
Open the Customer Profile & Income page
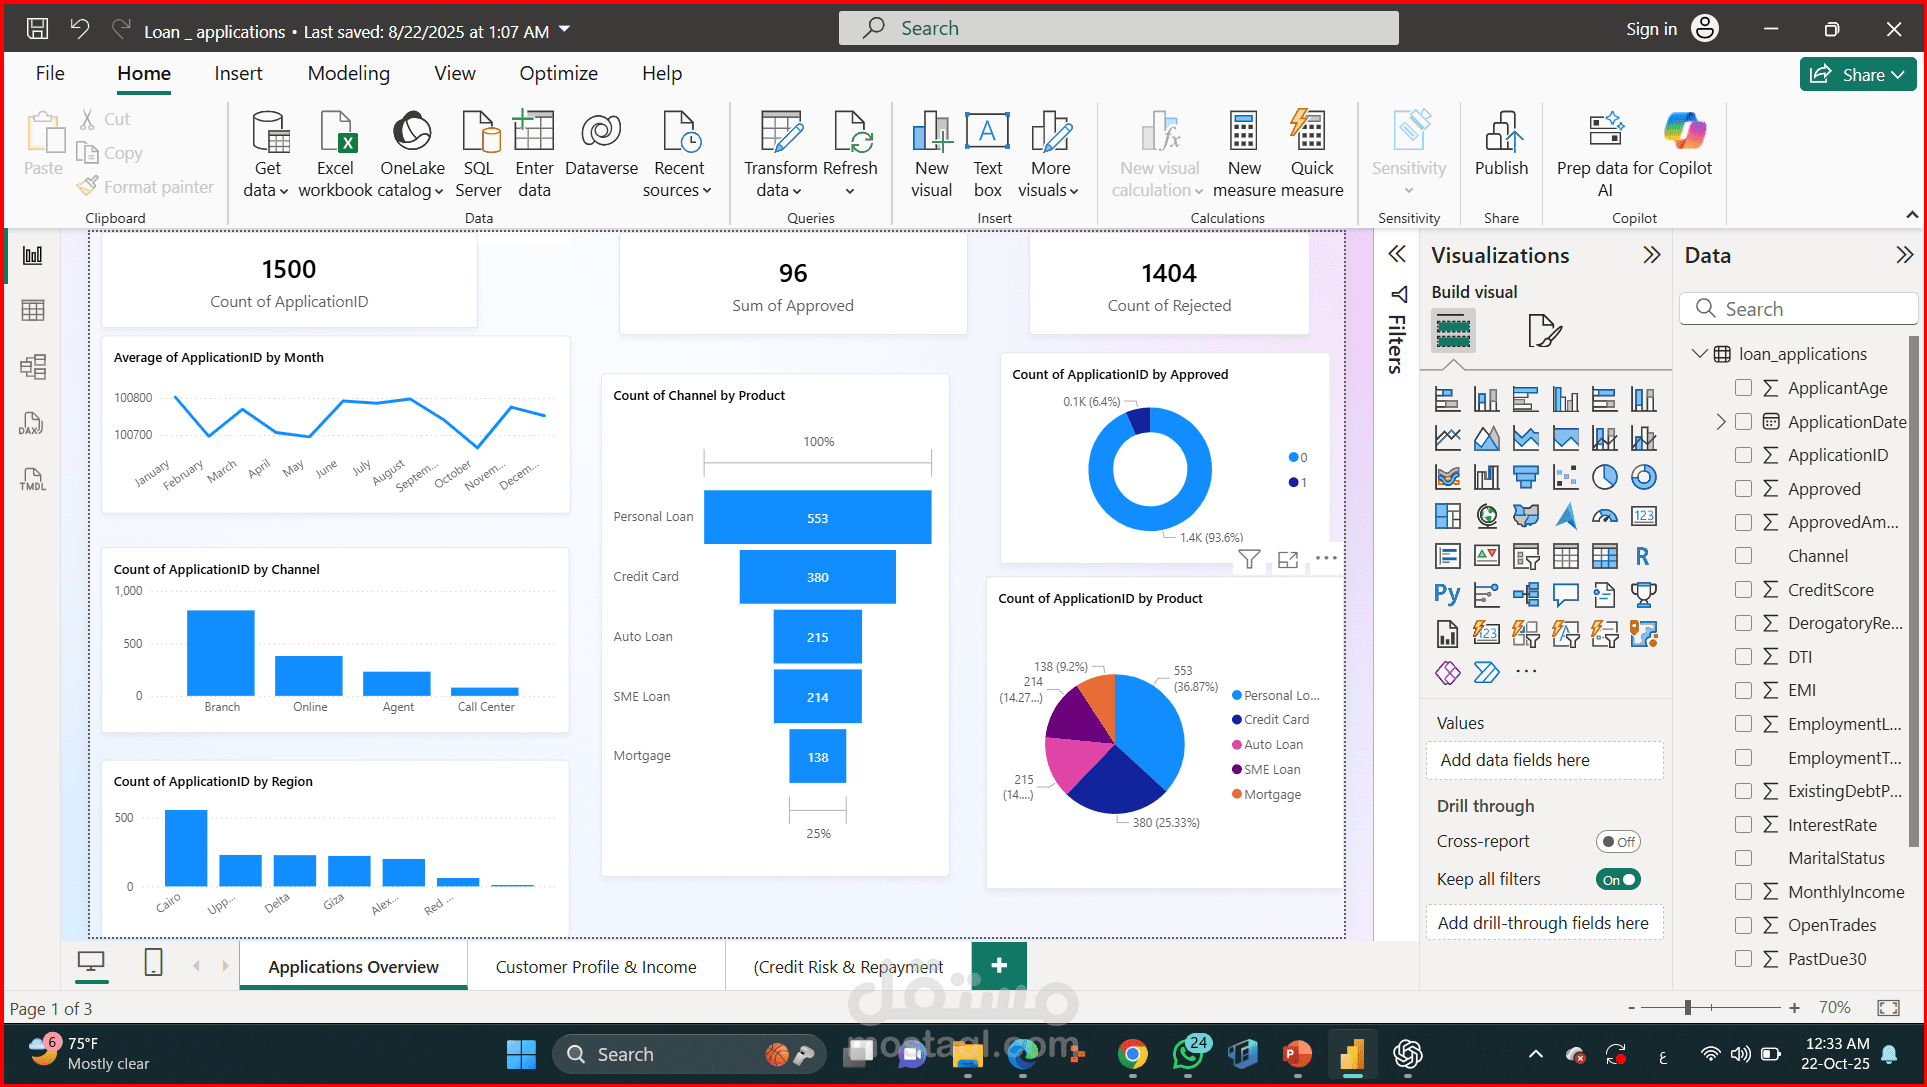(596, 966)
